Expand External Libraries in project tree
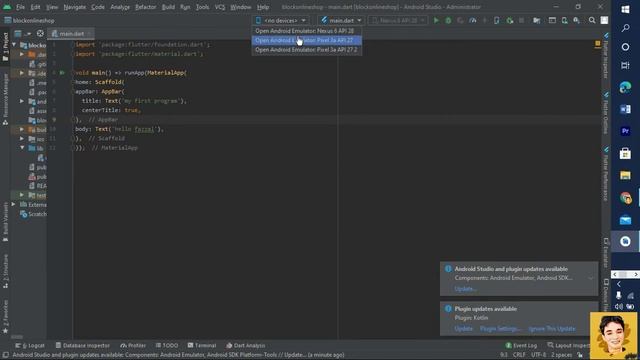The width and height of the screenshot is (640, 360). [13, 204]
